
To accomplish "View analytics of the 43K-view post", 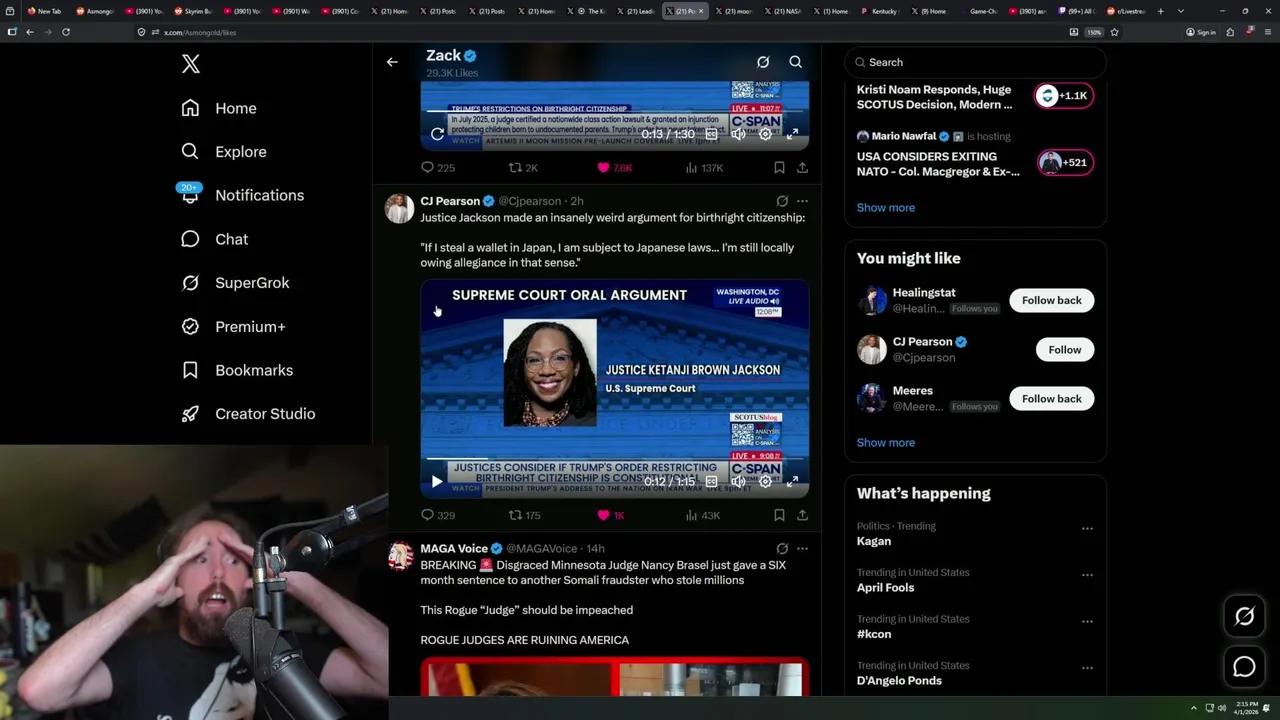I will coord(703,516).
